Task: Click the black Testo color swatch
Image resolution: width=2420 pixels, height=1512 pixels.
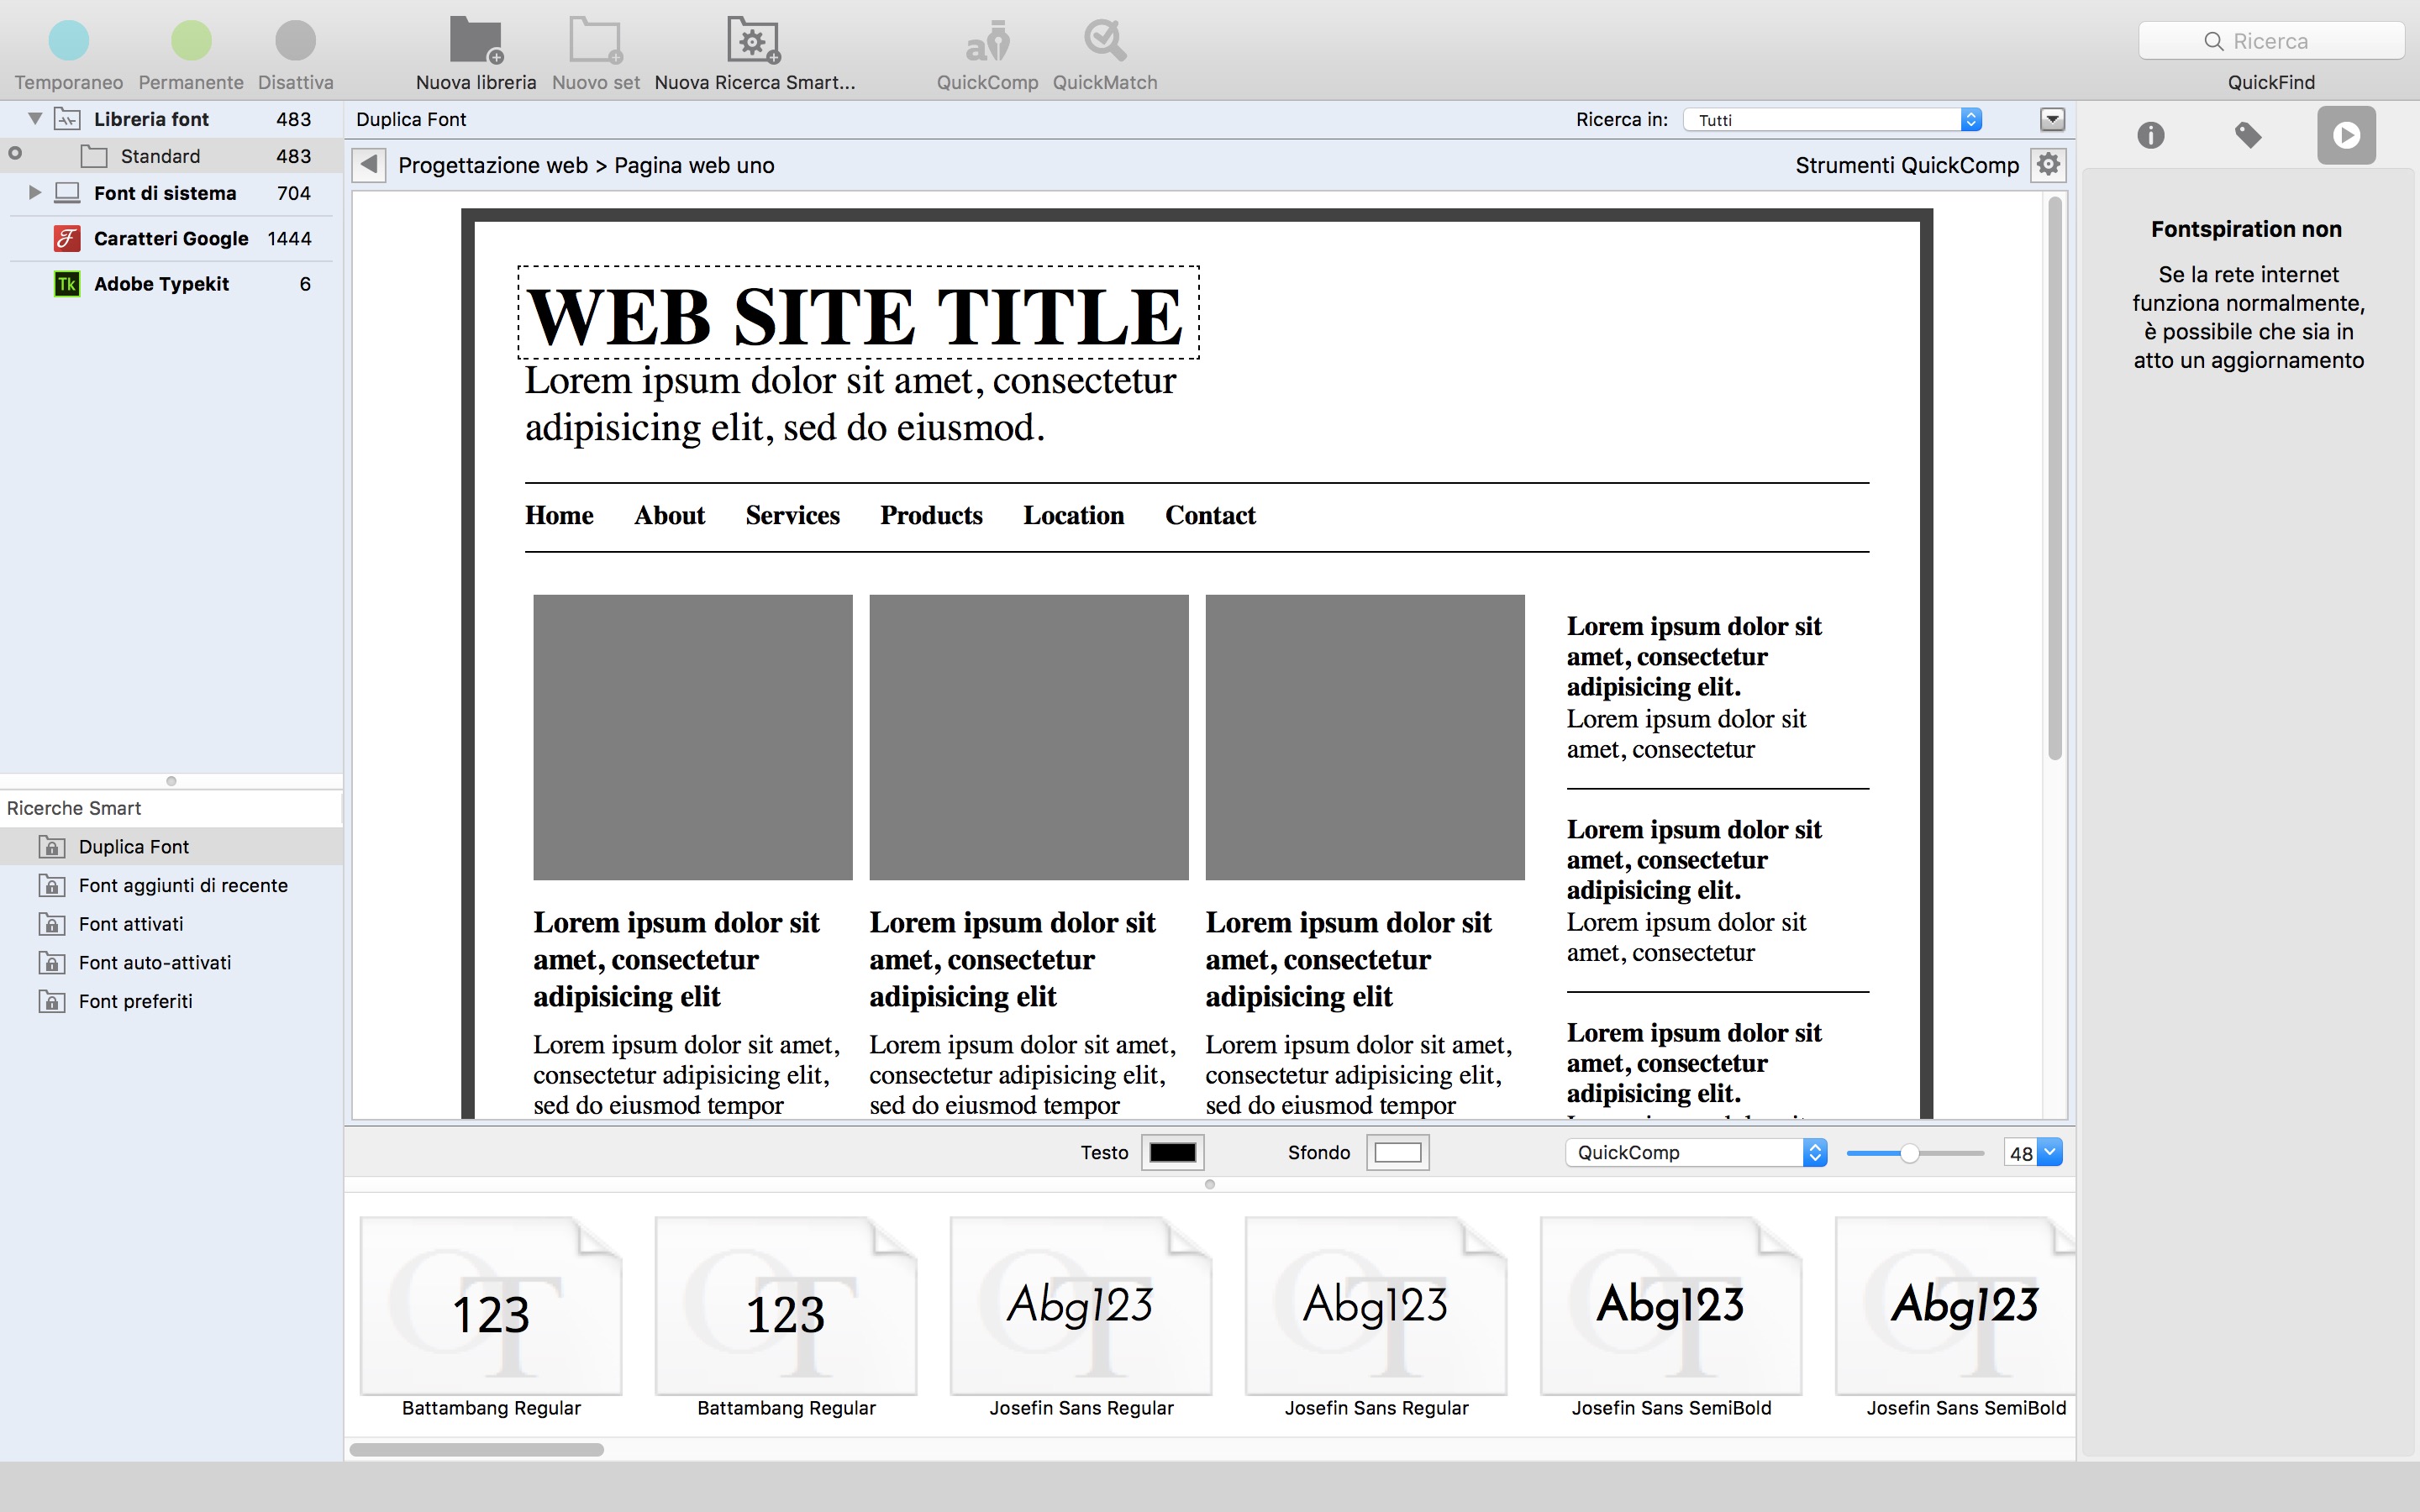Action: tap(1172, 1152)
